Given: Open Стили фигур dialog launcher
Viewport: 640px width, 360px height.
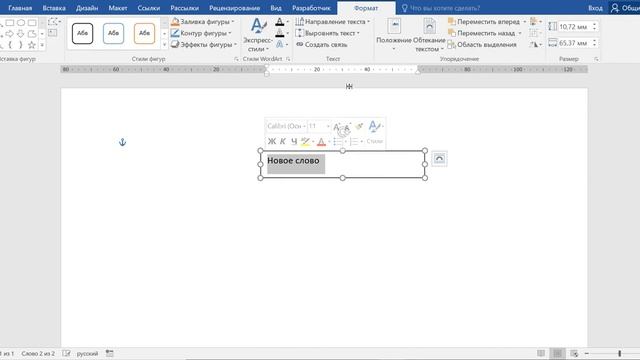Looking at the screenshot, I should pos(236,59).
